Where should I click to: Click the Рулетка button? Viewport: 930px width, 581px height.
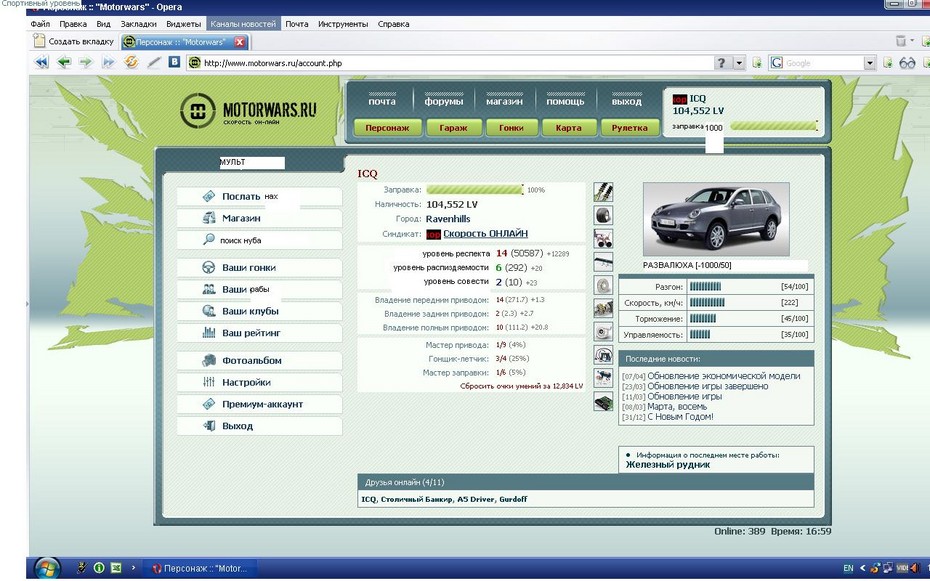630,128
